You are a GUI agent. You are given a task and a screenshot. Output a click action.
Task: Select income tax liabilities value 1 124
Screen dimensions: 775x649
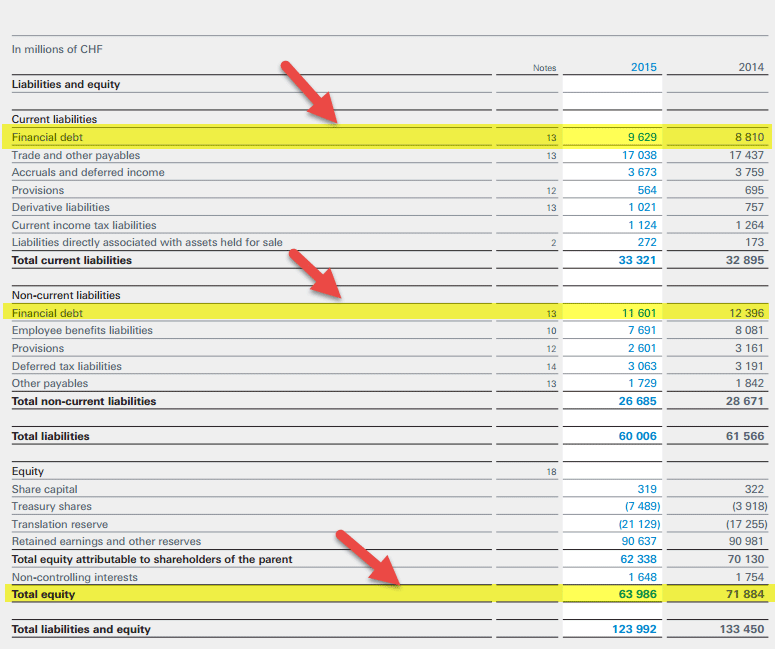tap(642, 225)
